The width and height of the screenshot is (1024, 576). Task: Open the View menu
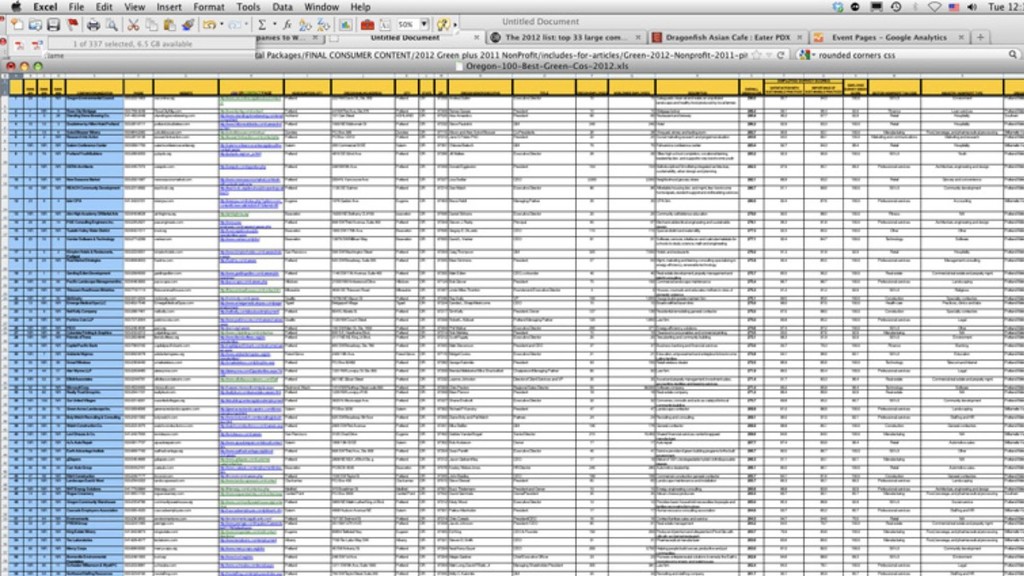[135, 7]
